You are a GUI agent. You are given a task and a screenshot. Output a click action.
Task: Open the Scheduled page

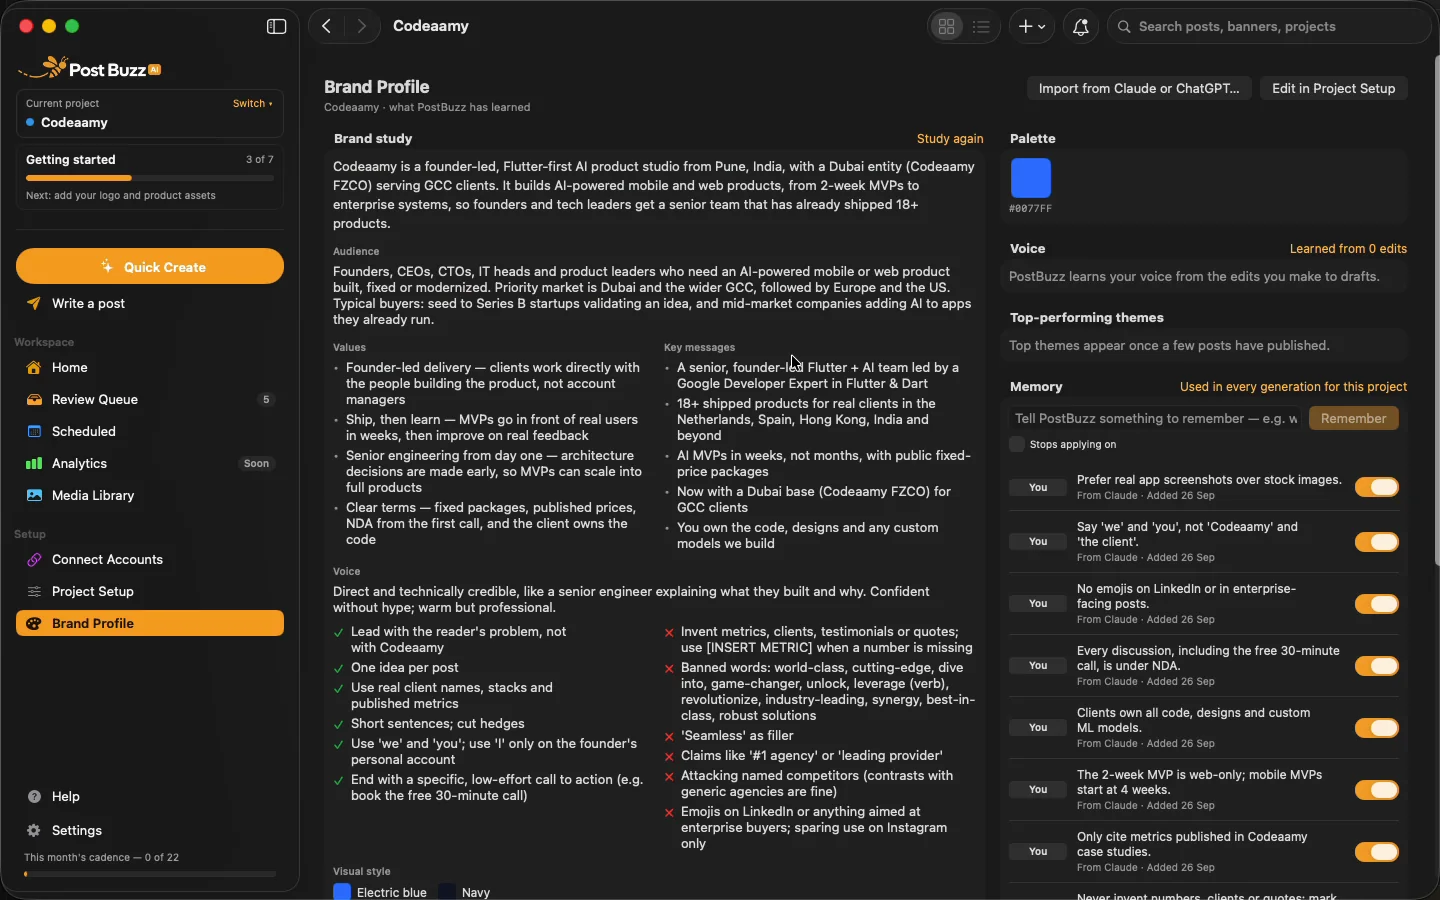coord(150,432)
